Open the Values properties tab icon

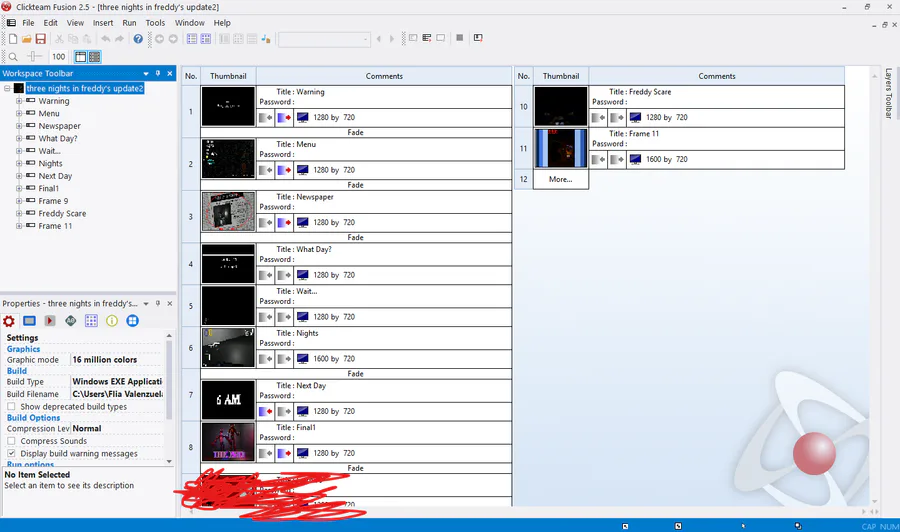pos(71,321)
